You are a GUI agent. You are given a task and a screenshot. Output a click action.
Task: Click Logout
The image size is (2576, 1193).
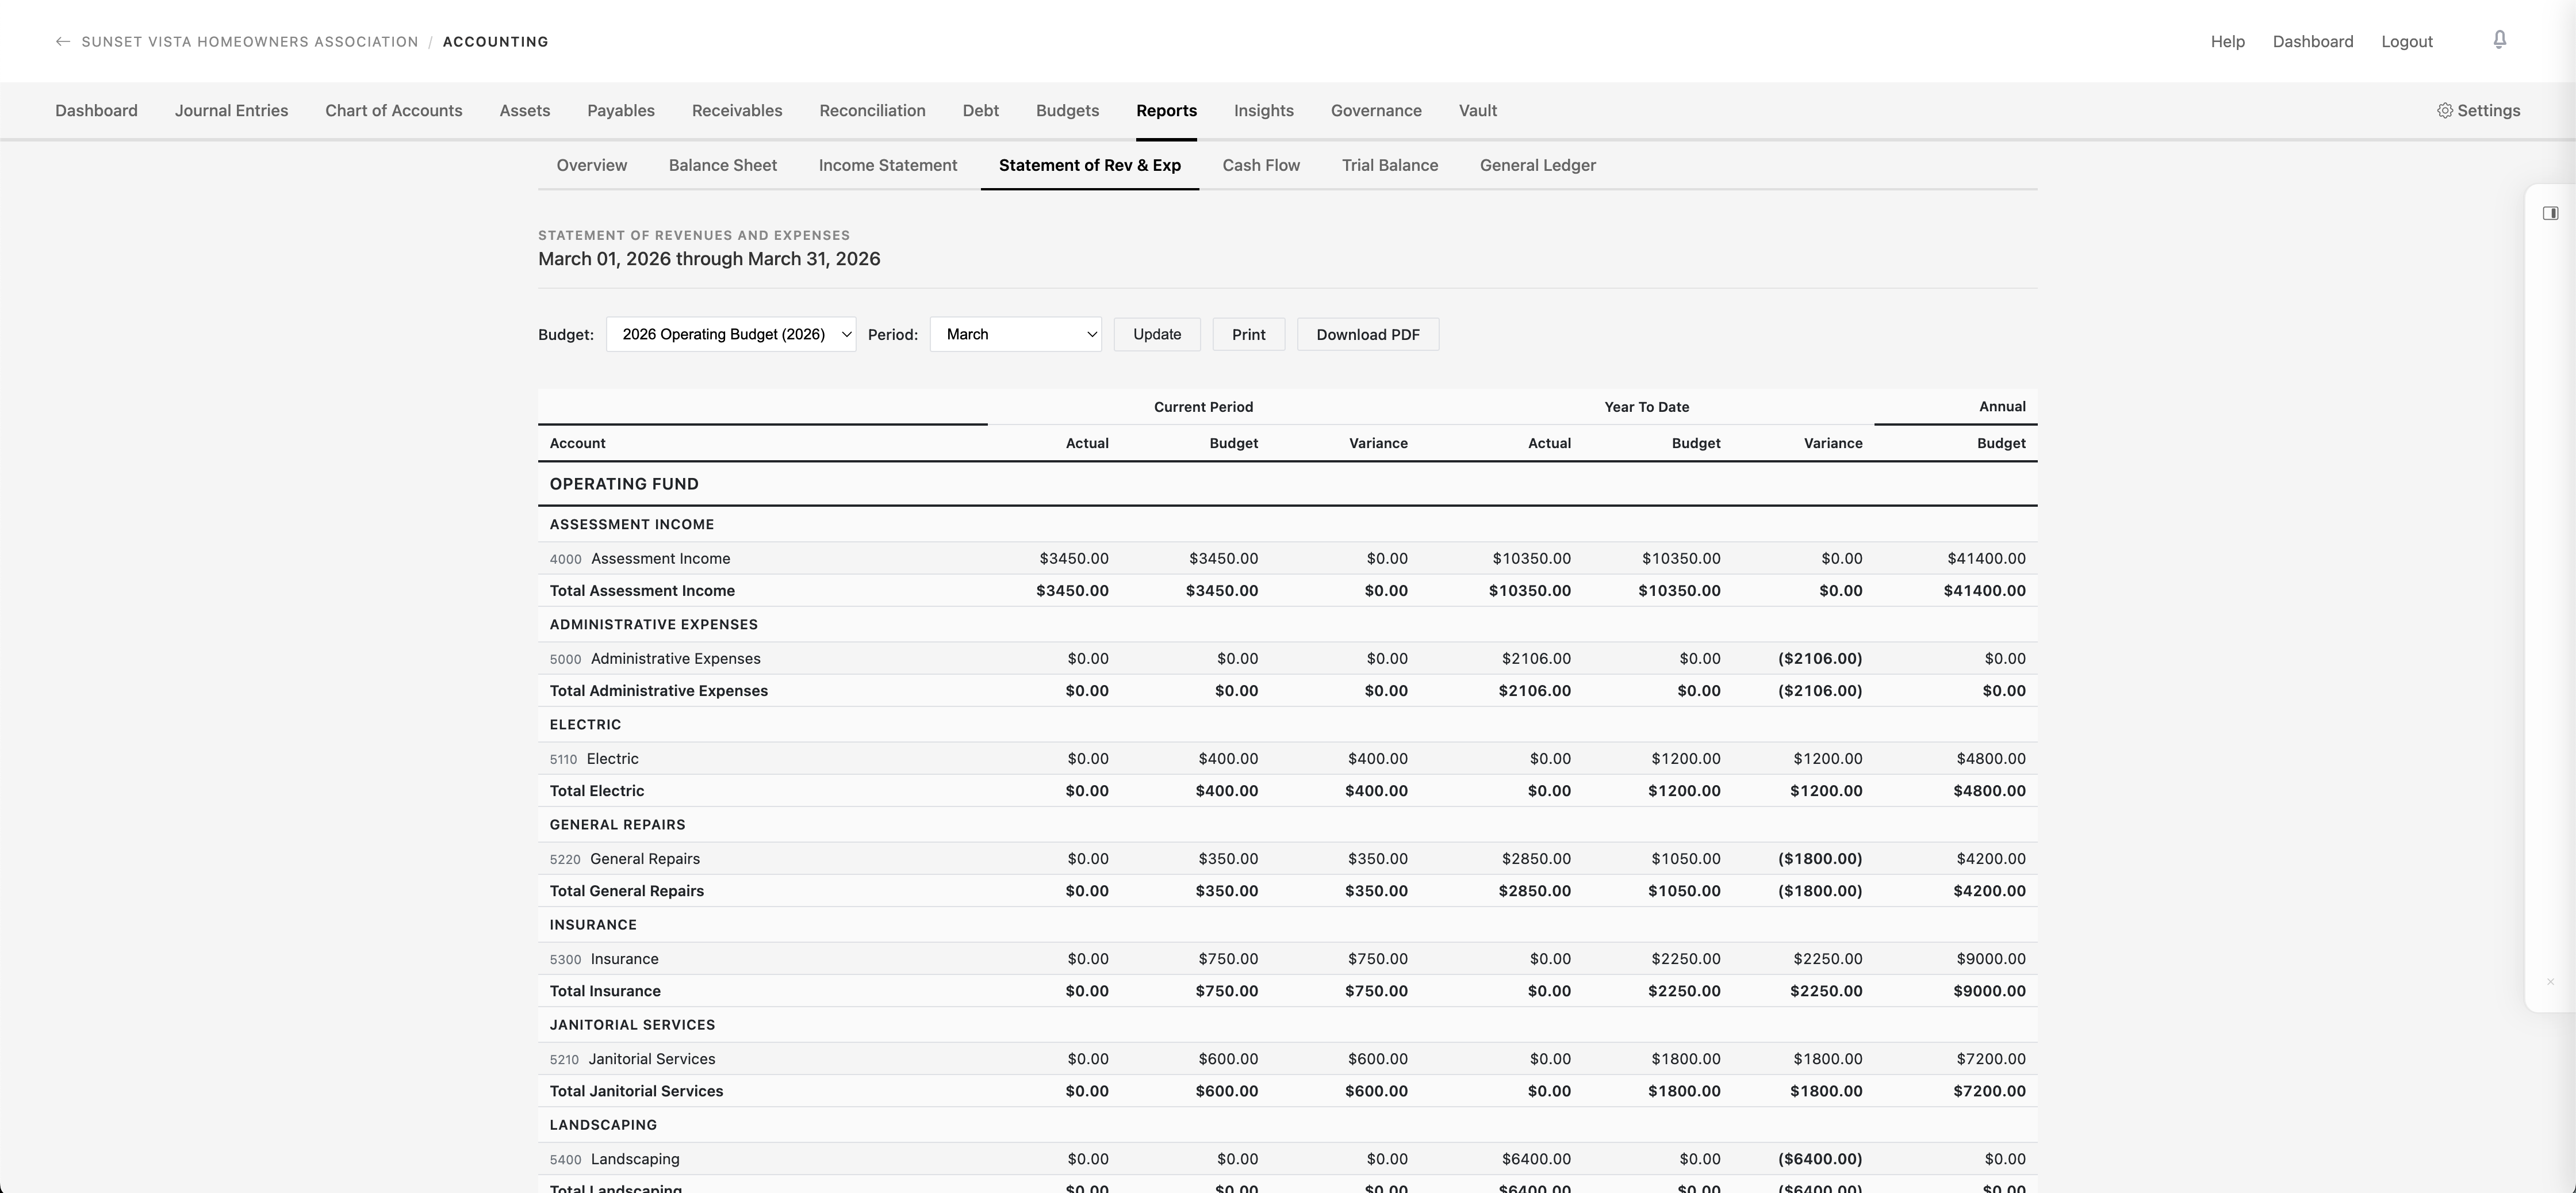[x=2406, y=42]
